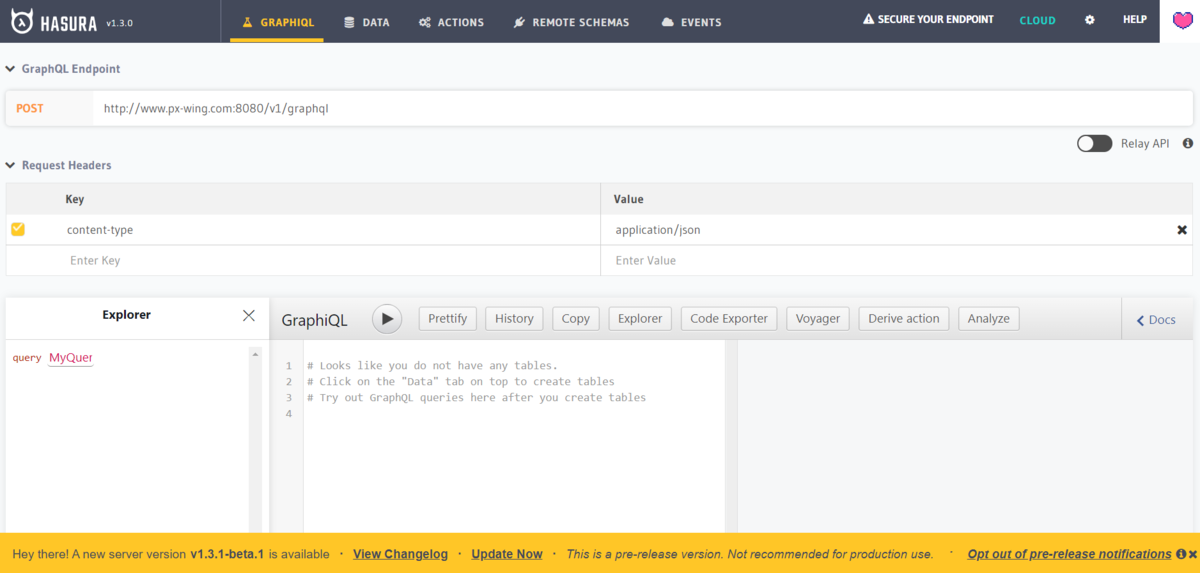Click the Value column header
The width and height of the screenshot is (1200, 573).
[629, 199]
